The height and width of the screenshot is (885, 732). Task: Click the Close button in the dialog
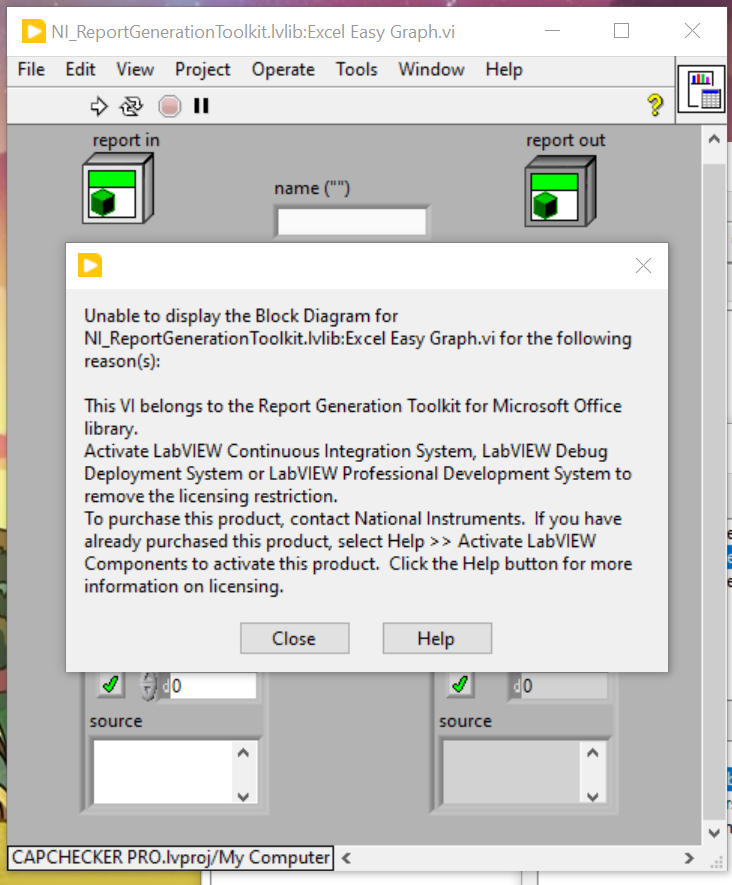pyautogui.click(x=295, y=638)
